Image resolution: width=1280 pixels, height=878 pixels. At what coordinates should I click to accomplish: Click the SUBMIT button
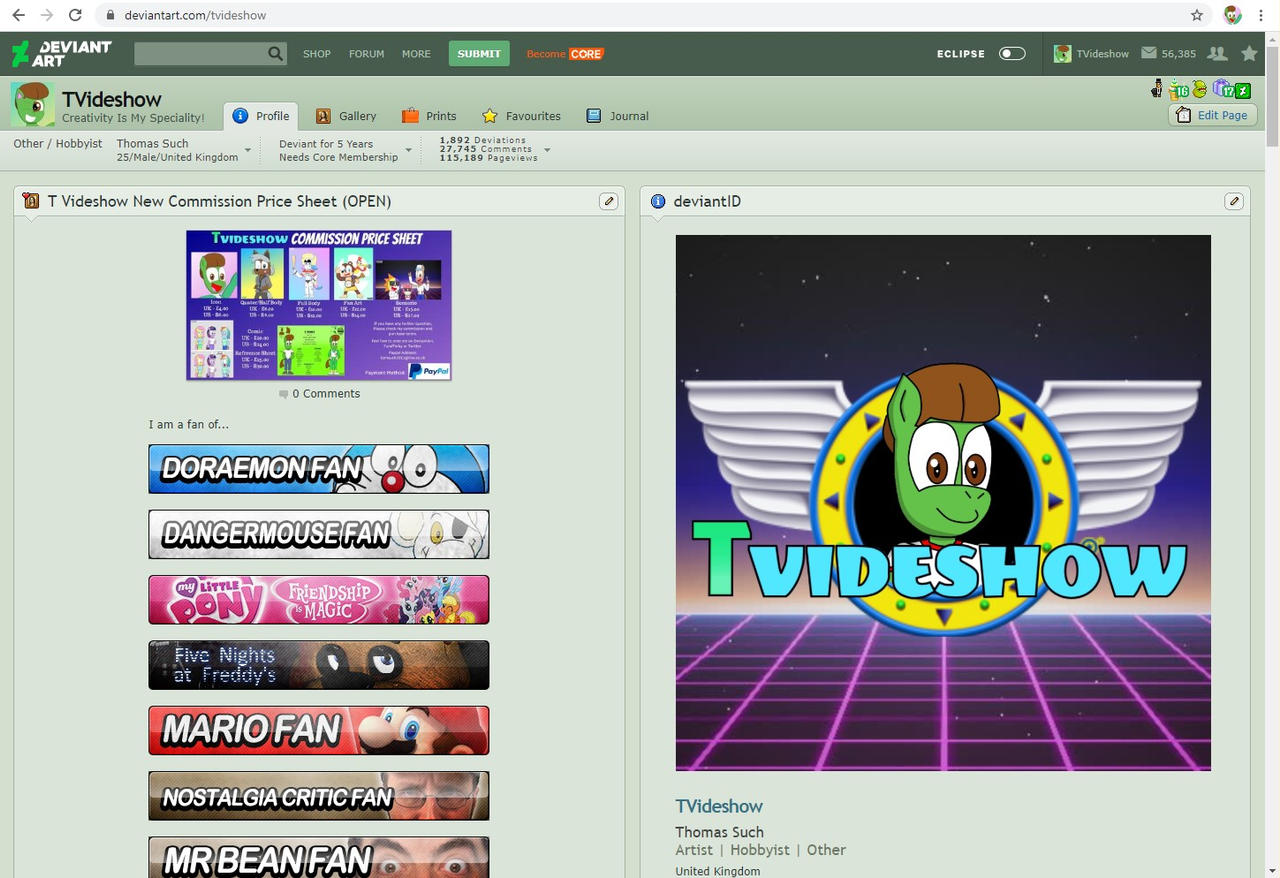coord(479,53)
